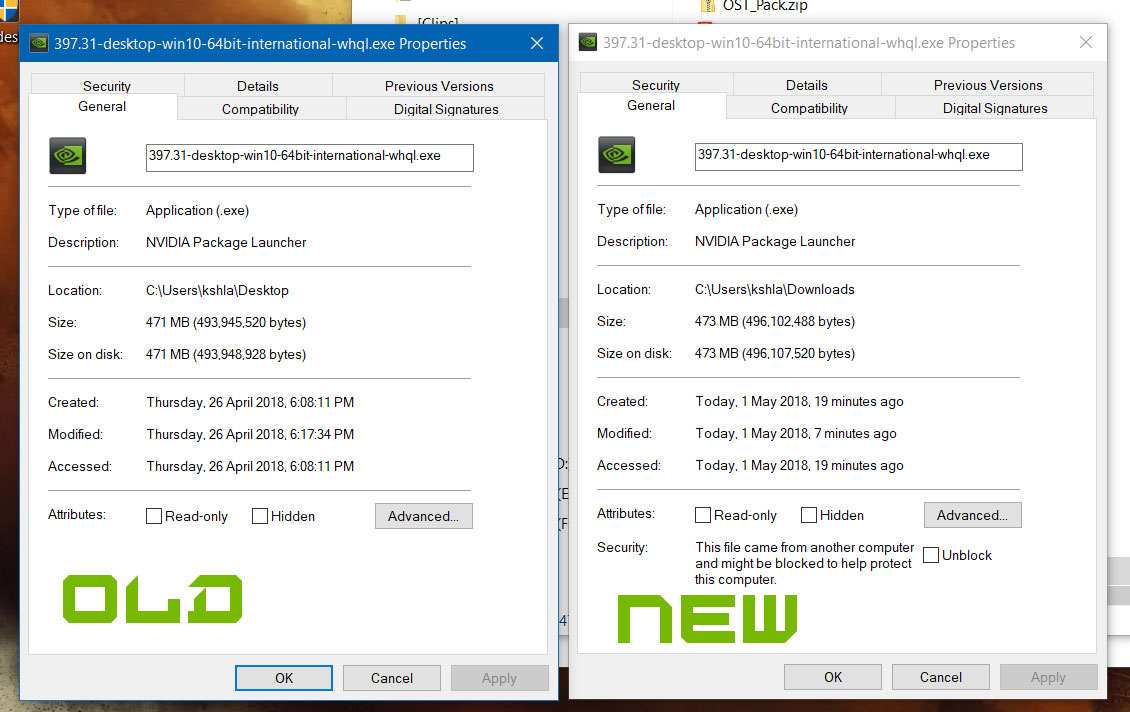1130x712 pixels.
Task: Click location text C:\Users\kshla\Downloads
Action: (x=775, y=290)
